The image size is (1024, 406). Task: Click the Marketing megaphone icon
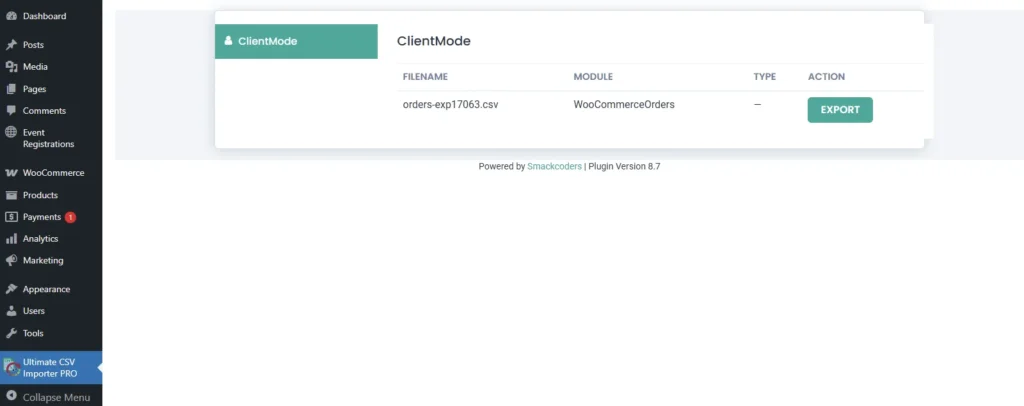(x=11, y=261)
